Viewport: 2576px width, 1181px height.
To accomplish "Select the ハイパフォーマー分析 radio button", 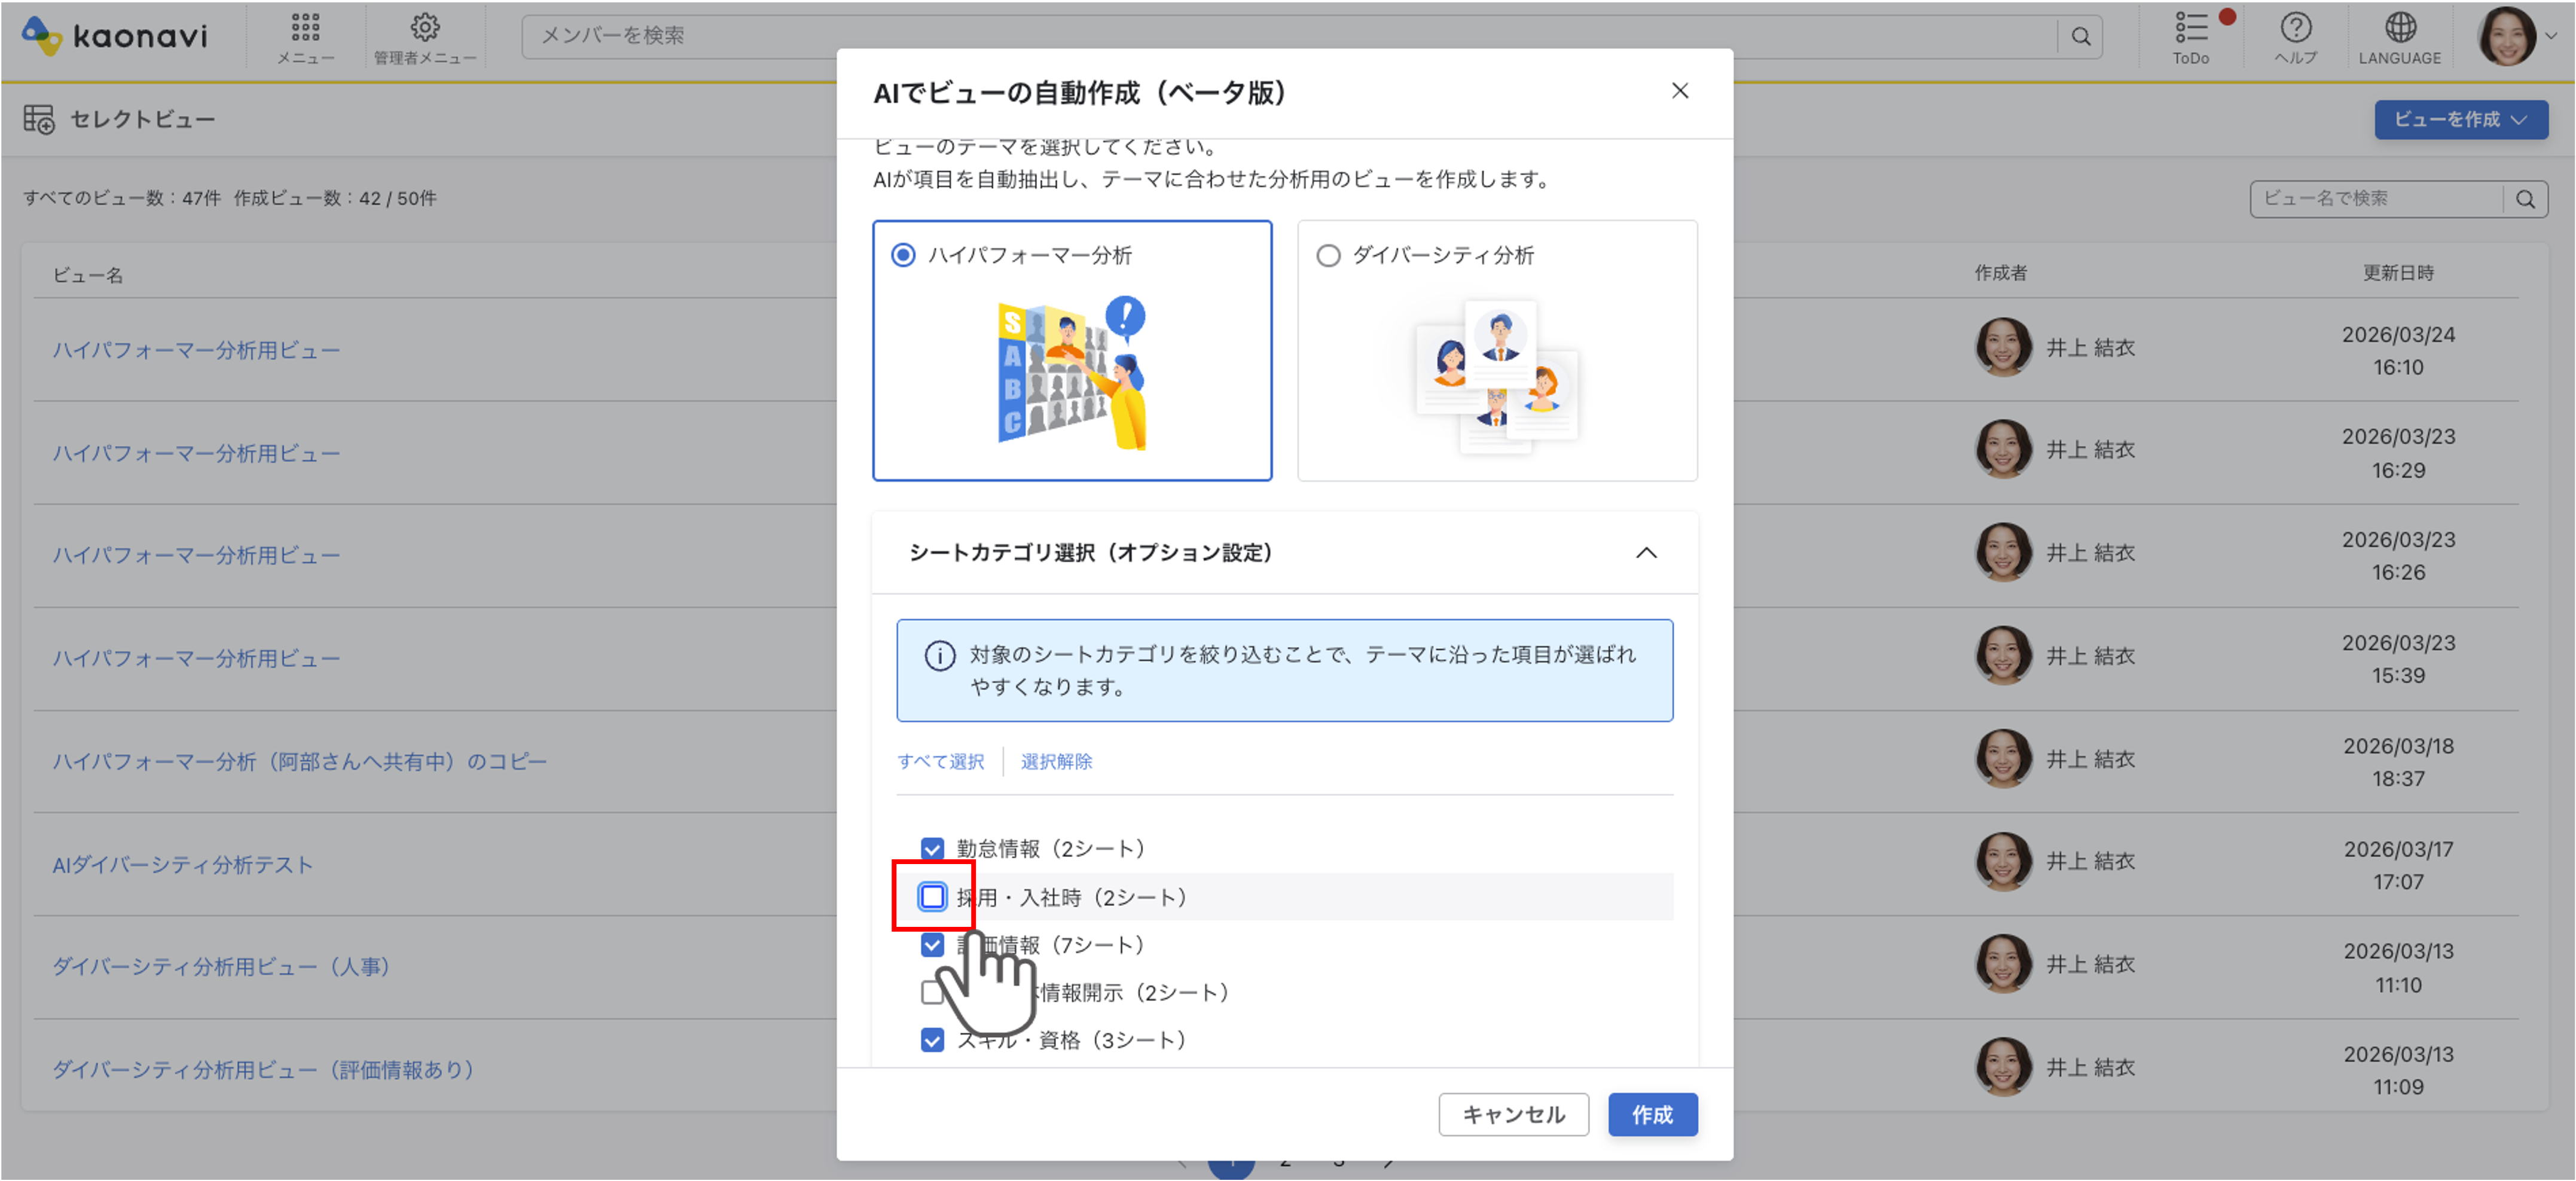I will click(903, 255).
